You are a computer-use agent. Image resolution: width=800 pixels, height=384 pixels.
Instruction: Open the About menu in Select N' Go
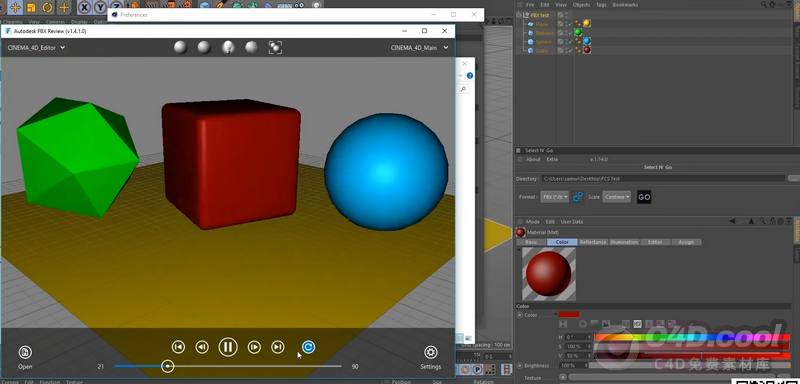coord(533,159)
